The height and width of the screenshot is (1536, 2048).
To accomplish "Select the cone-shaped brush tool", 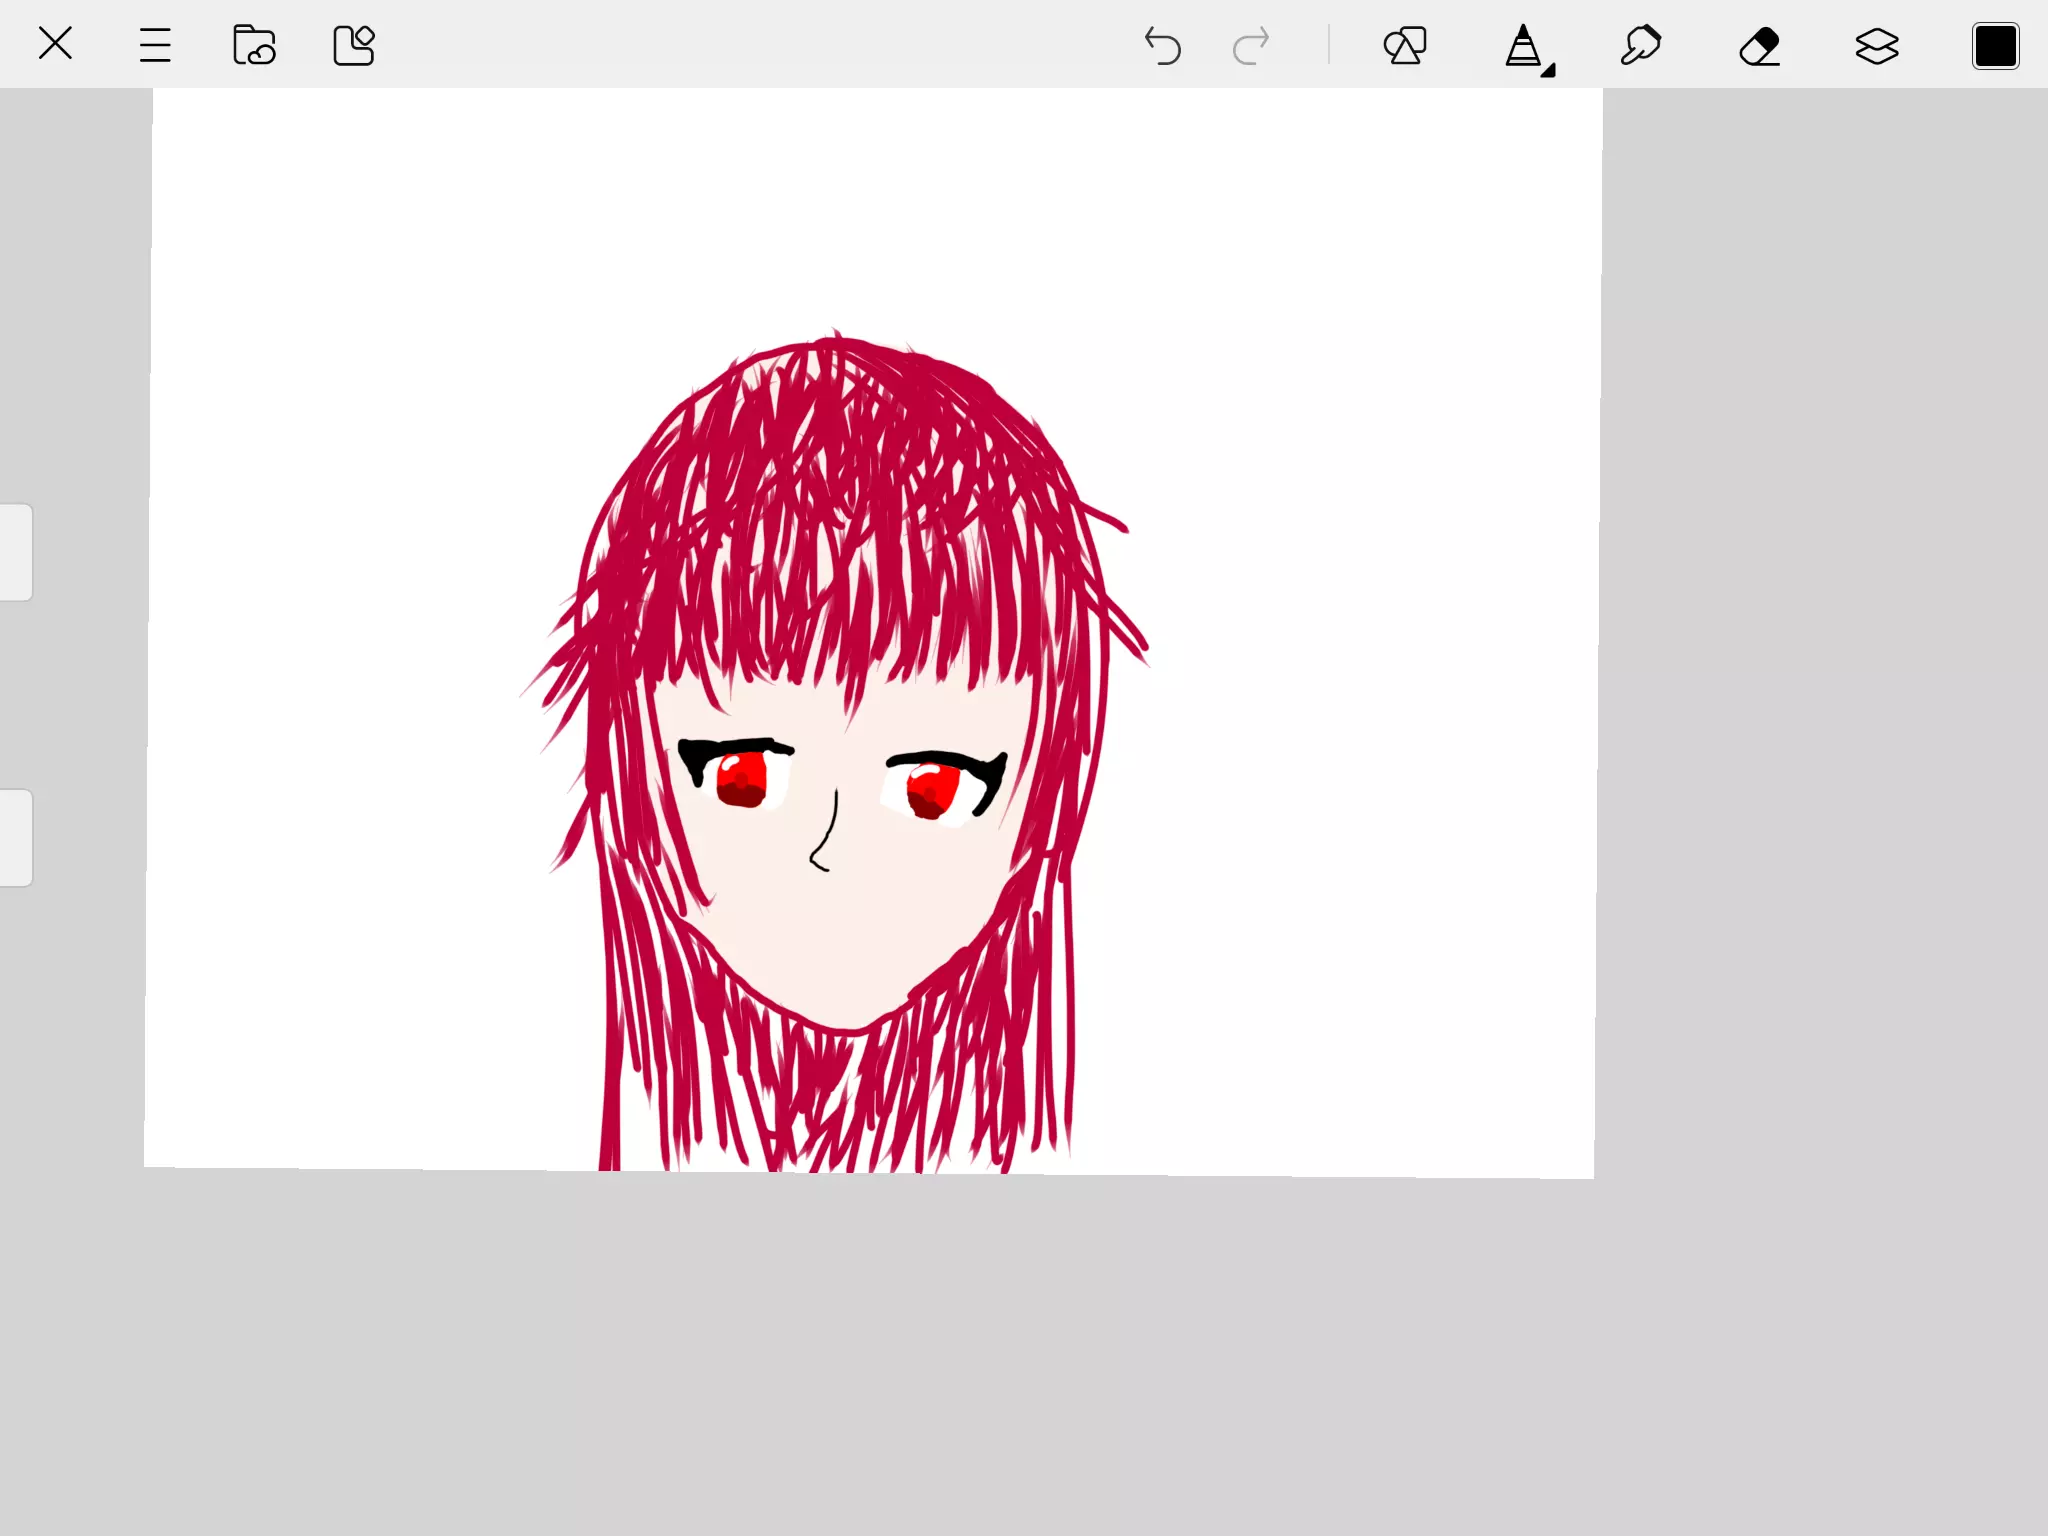I will (x=1522, y=45).
